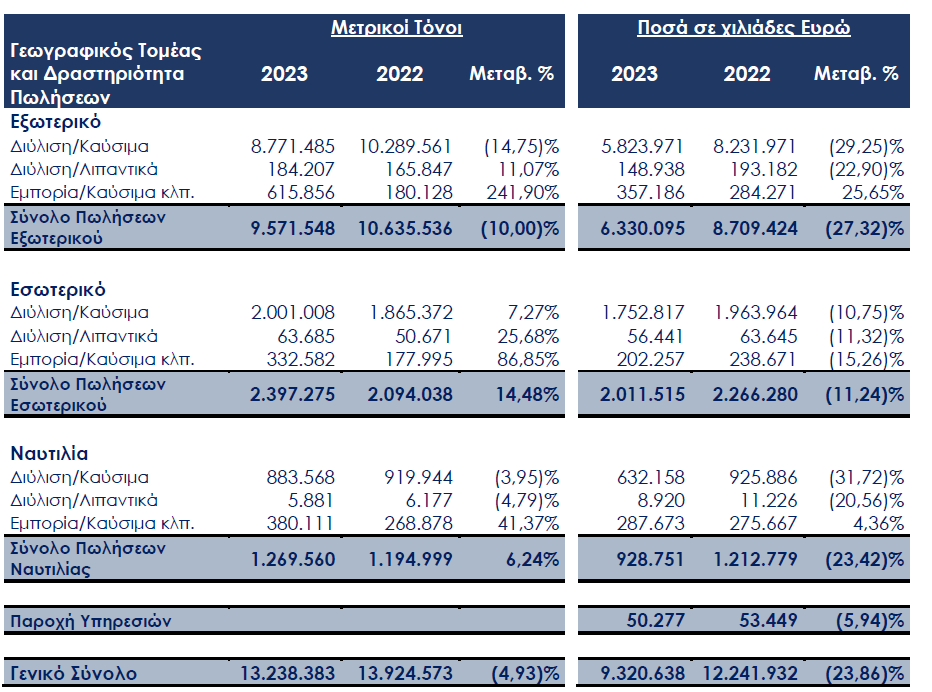Select the 'Εξωτερικό' section heading
The width and height of the screenshot is (932, 692).
(x=55, y=122)
